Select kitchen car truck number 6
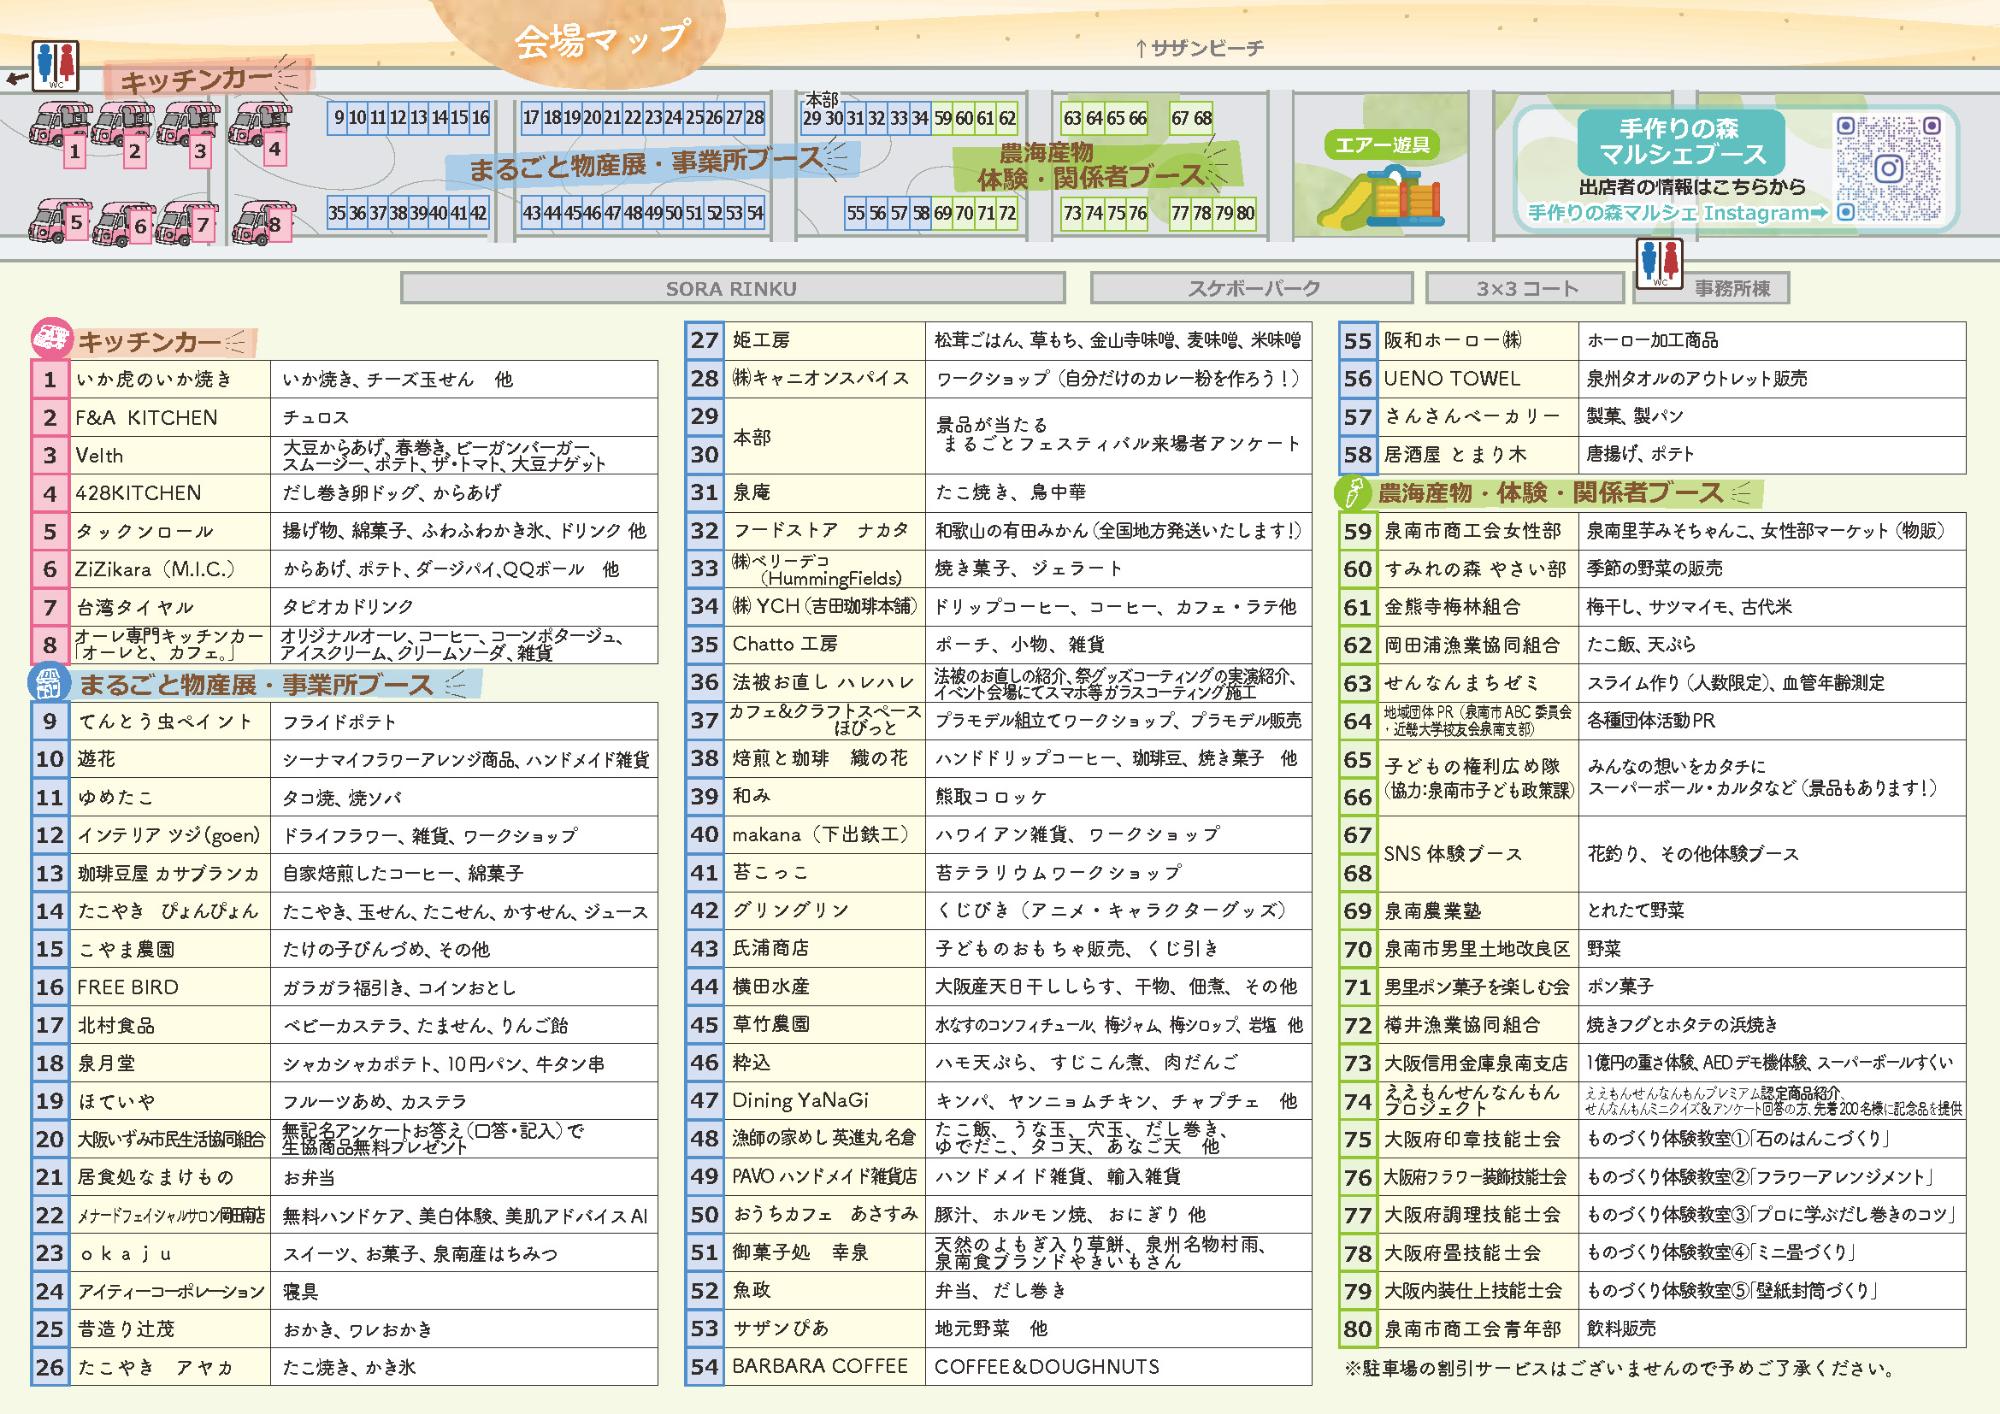This screenshot has height=1414, width=2000. (123, 223)
